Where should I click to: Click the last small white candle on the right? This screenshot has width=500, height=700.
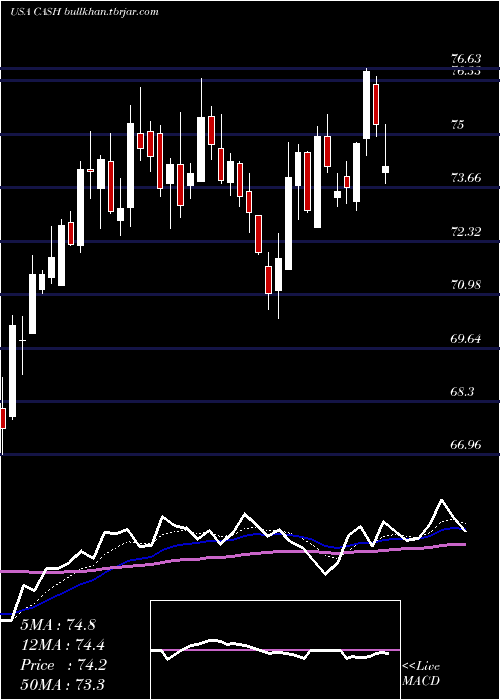tap(385, 169)
